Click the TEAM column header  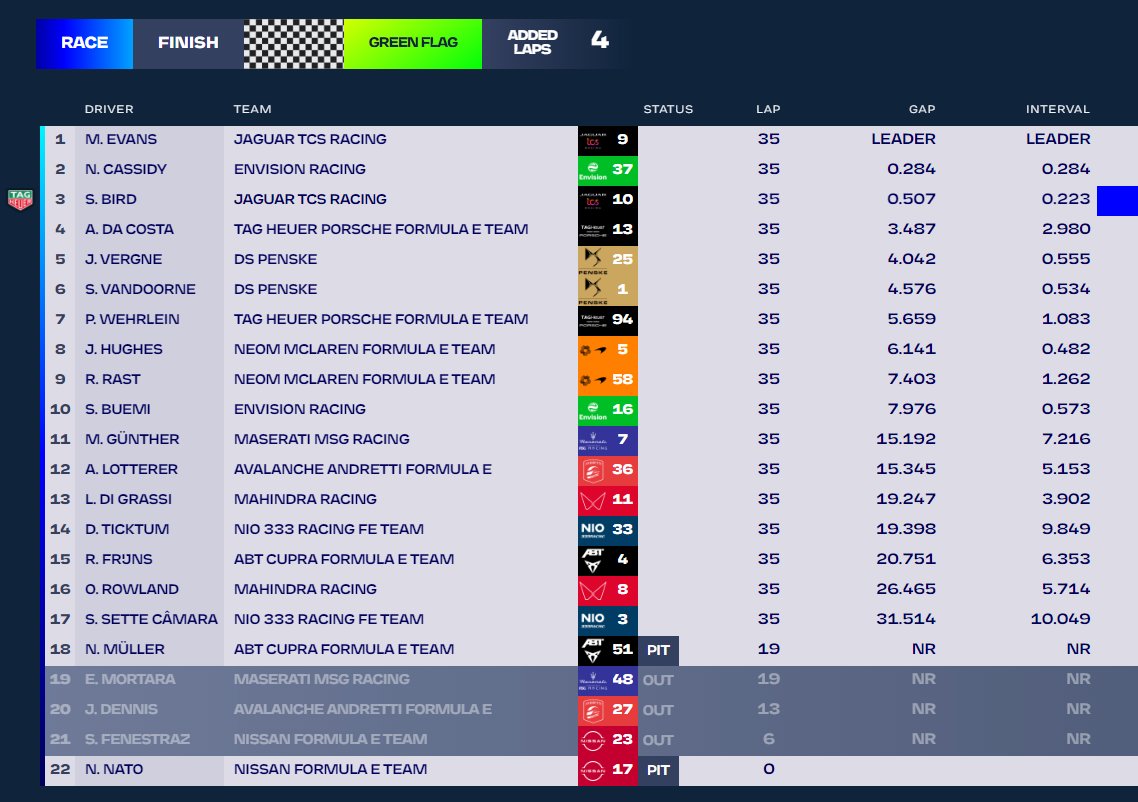(252, 109)
